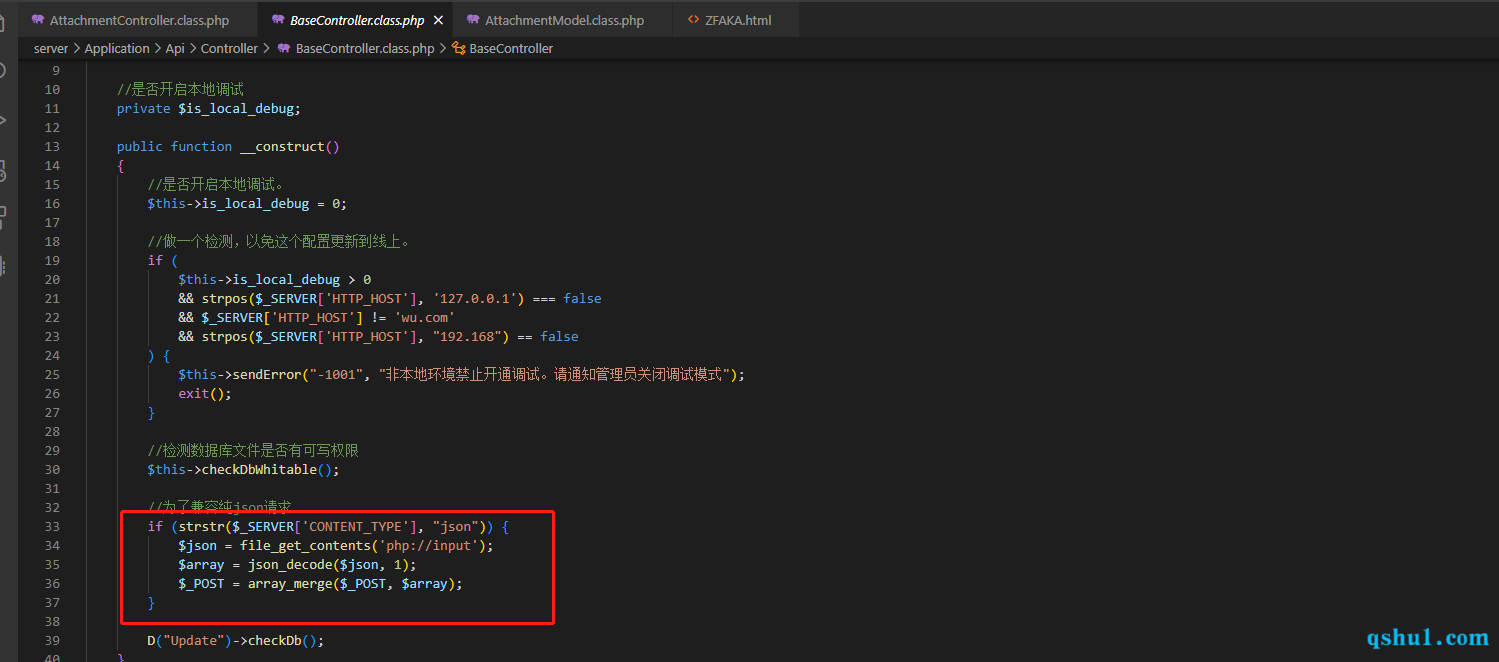Open the server breadcrumb folder
The height and width of the screenshot is (662, 1499).
pos(51,48)
